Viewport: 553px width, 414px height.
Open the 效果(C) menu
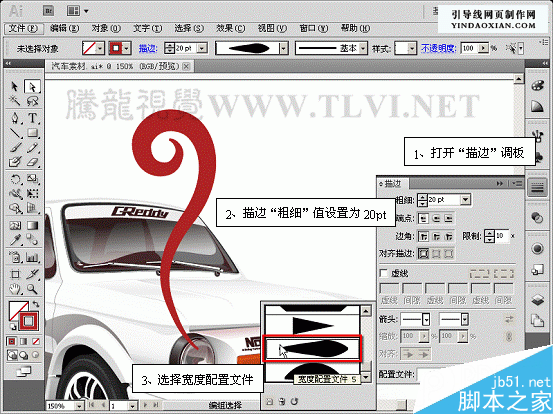pyautogui.click(x=230, y=28)
